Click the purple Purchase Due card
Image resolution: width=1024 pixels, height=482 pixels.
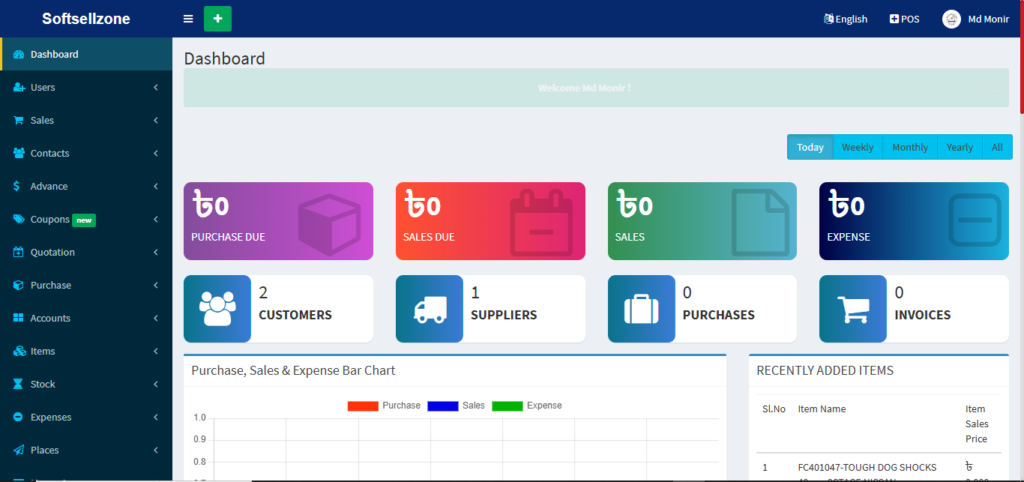(x=278, y=221)
